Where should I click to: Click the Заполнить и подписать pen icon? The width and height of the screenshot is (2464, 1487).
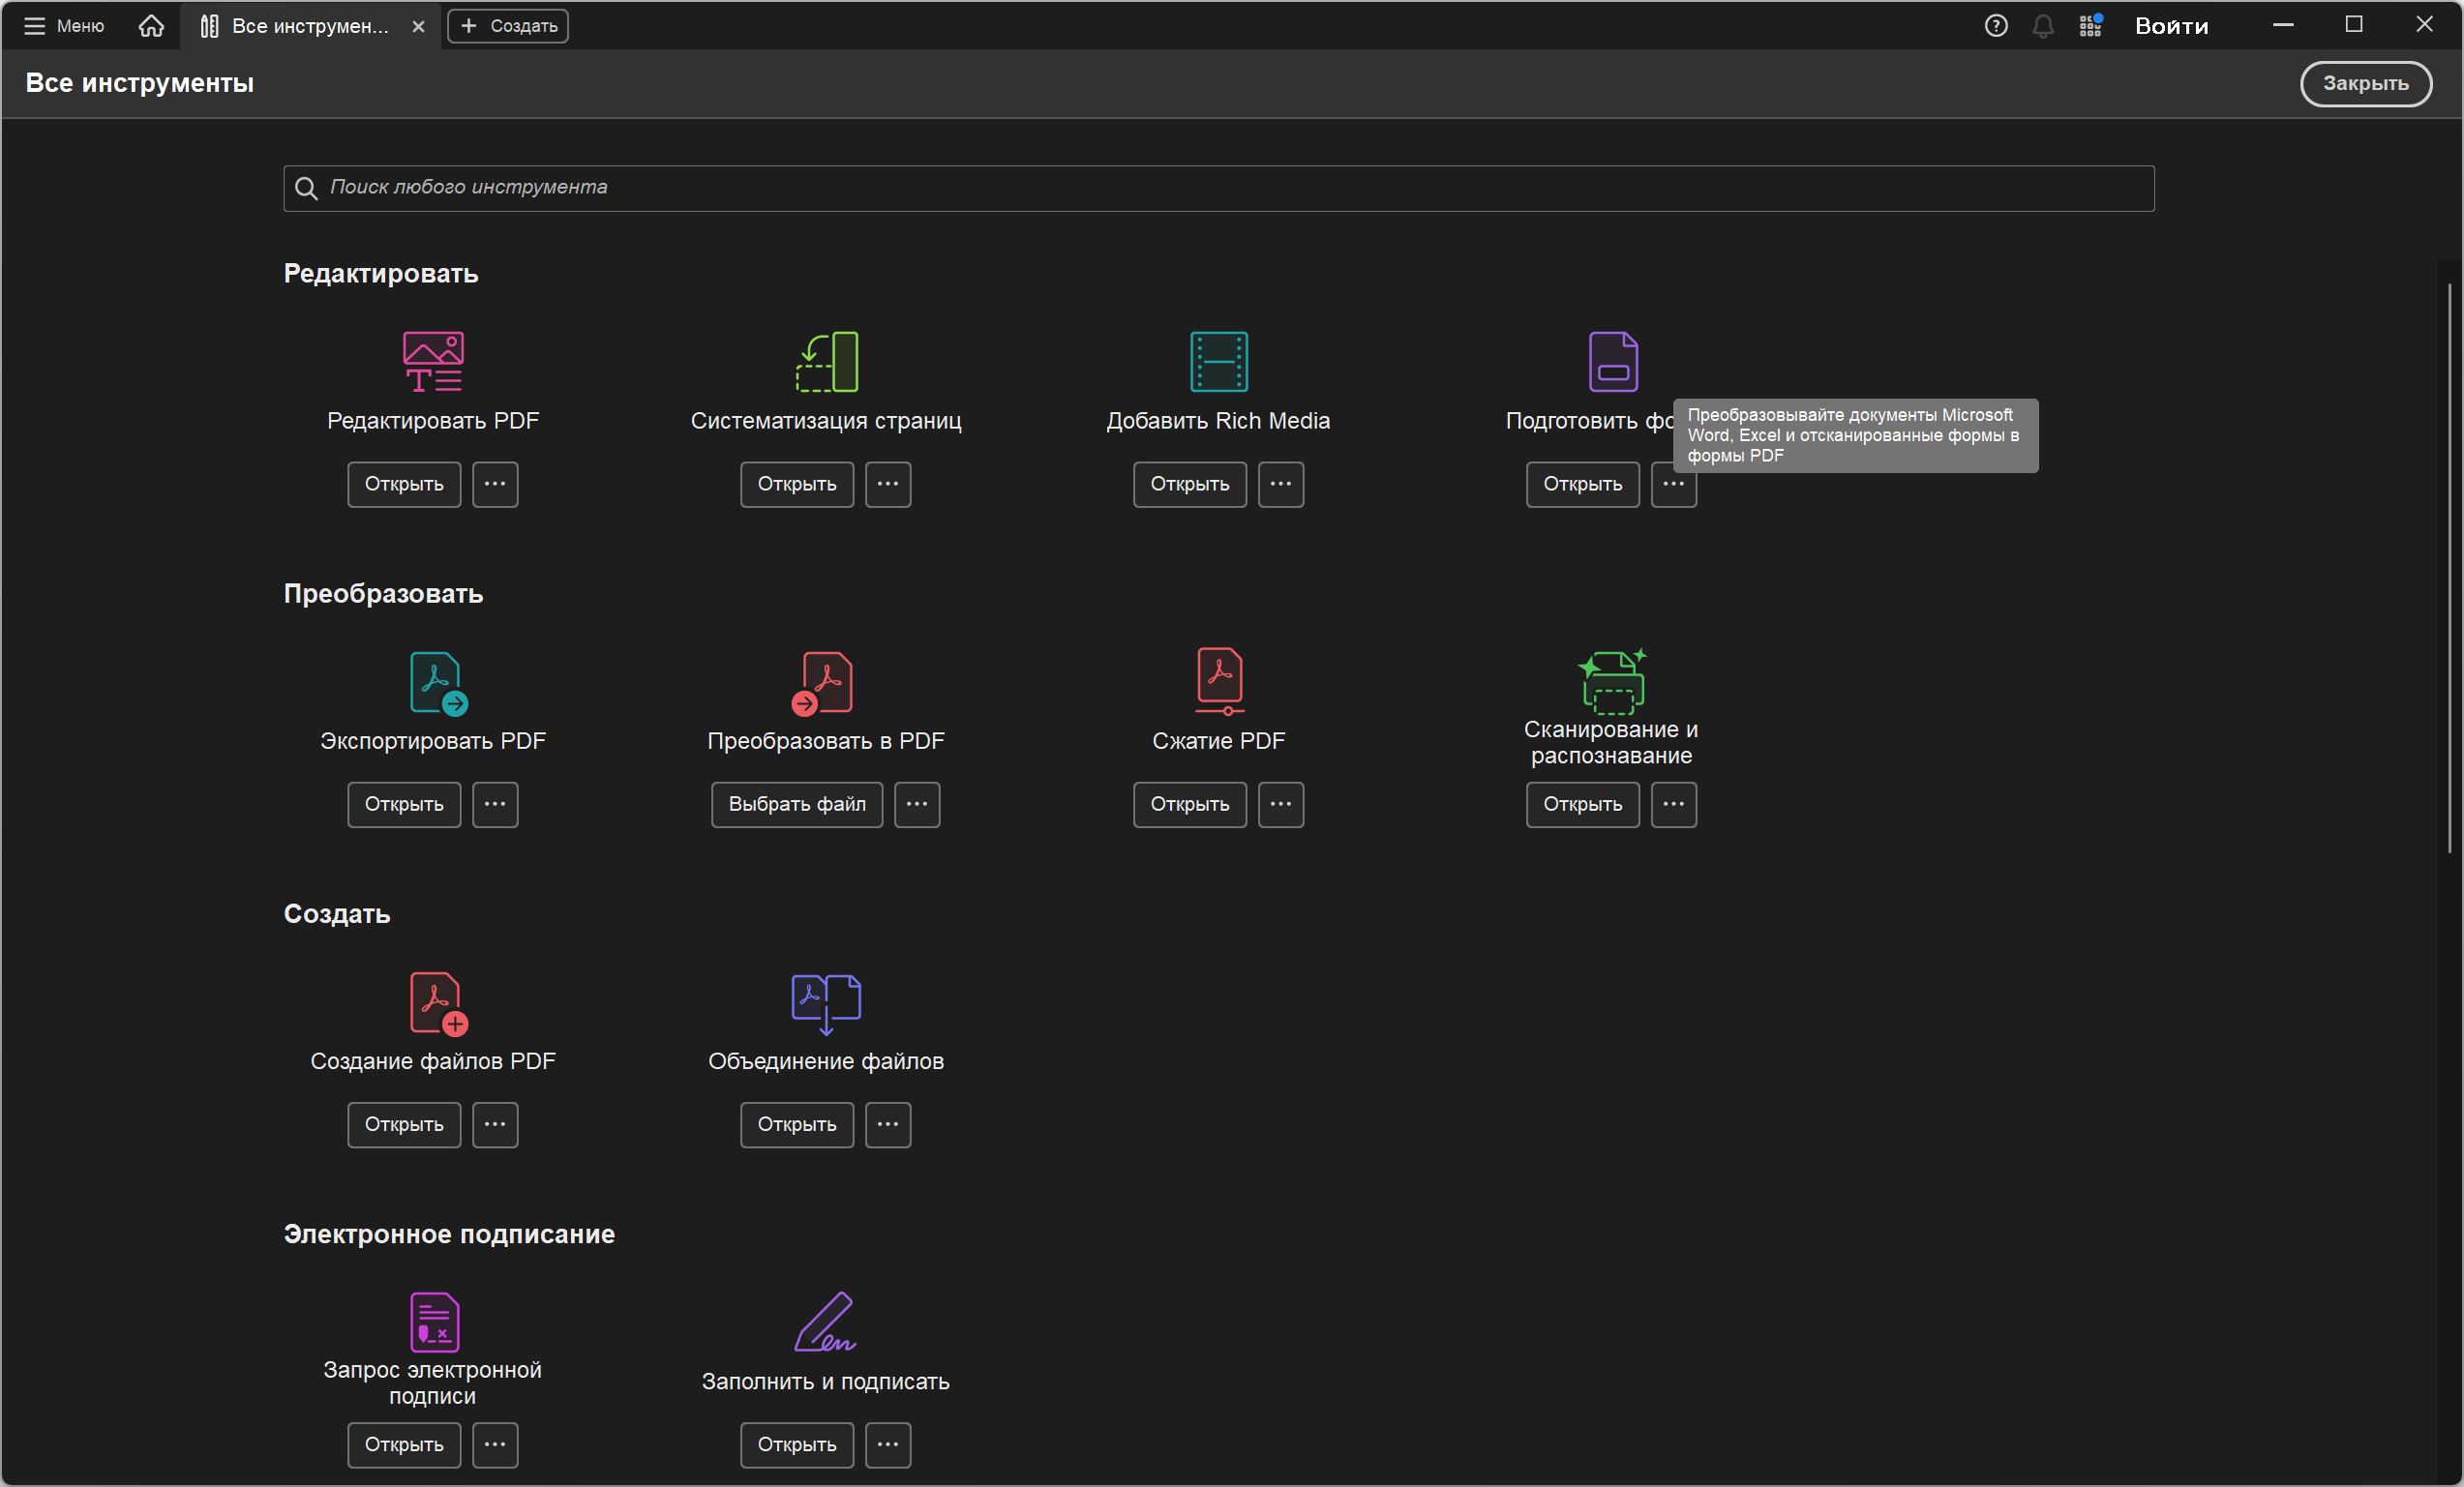click(x=826, y=1321)
